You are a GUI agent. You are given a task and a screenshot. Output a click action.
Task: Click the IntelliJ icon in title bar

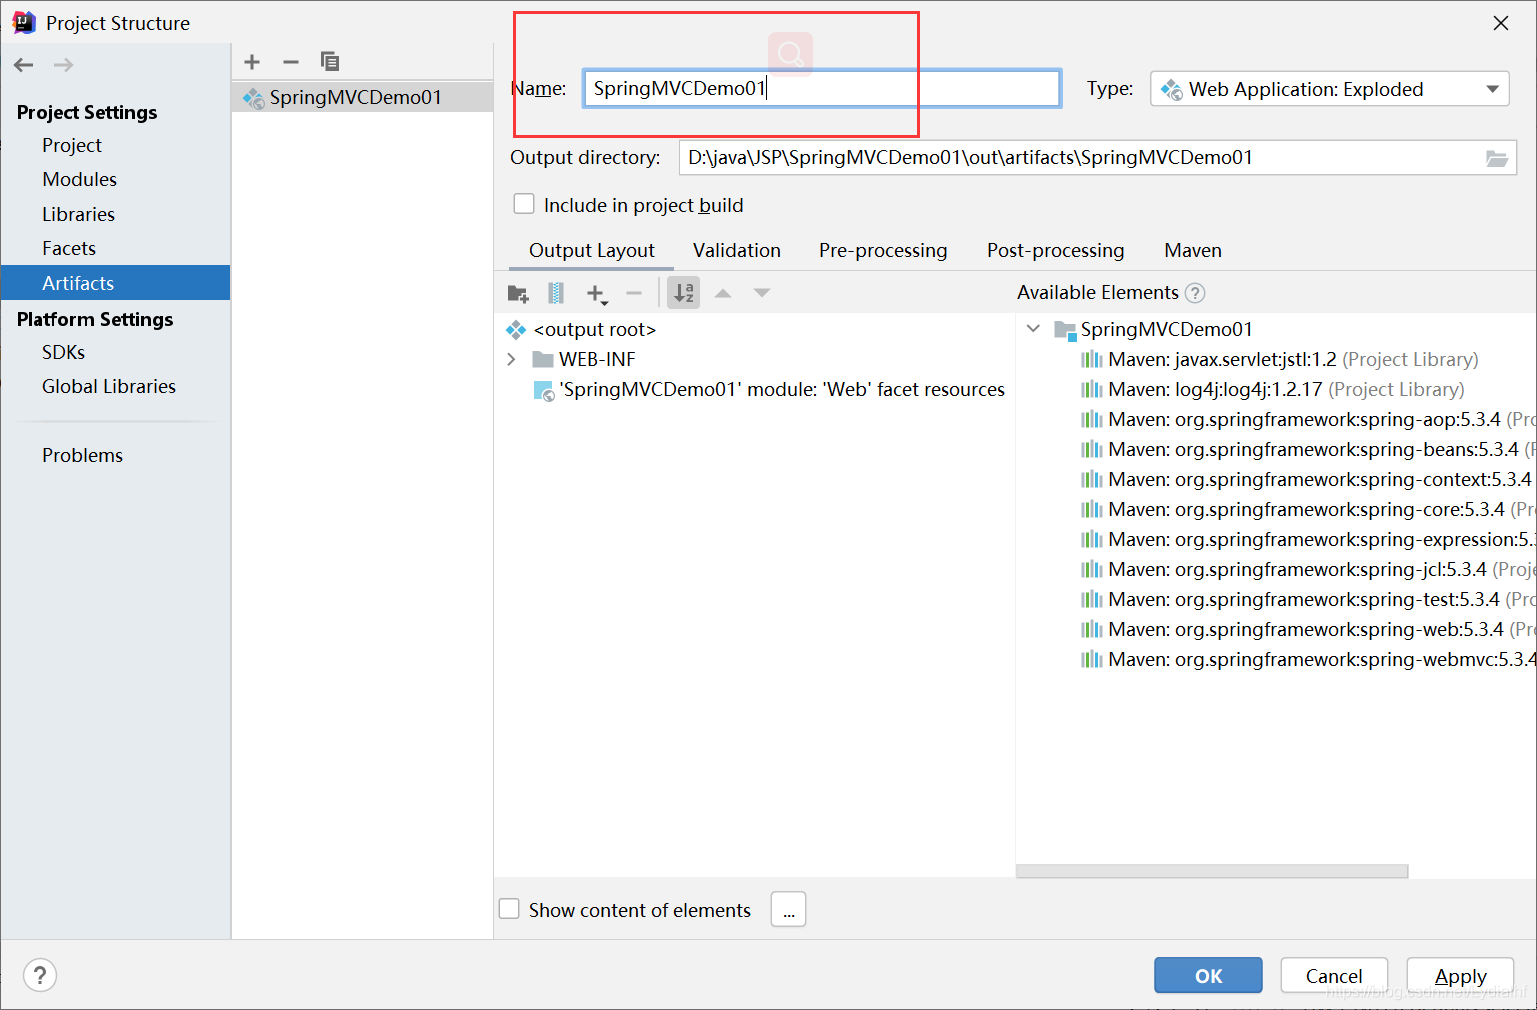(x=24, y=22)
